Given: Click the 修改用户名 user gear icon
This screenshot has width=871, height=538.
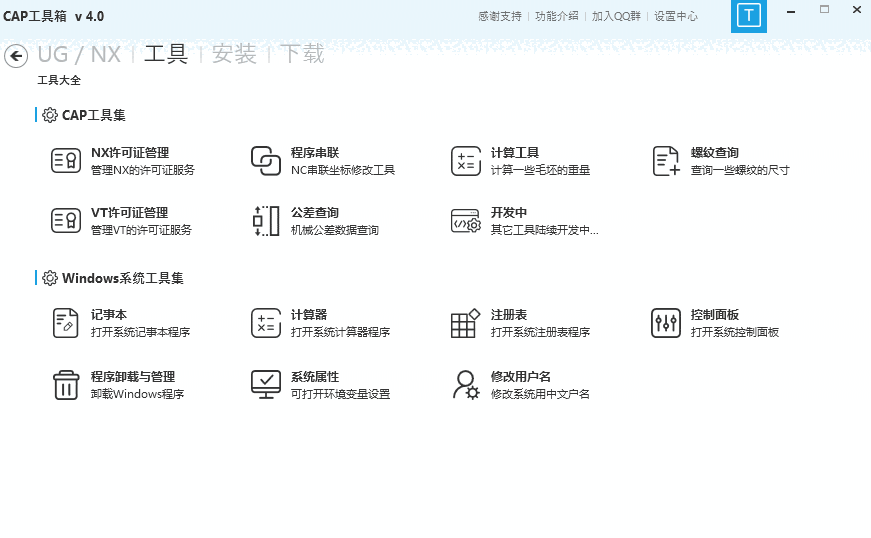Looking at the screenshot, I should tap(466, 385).
